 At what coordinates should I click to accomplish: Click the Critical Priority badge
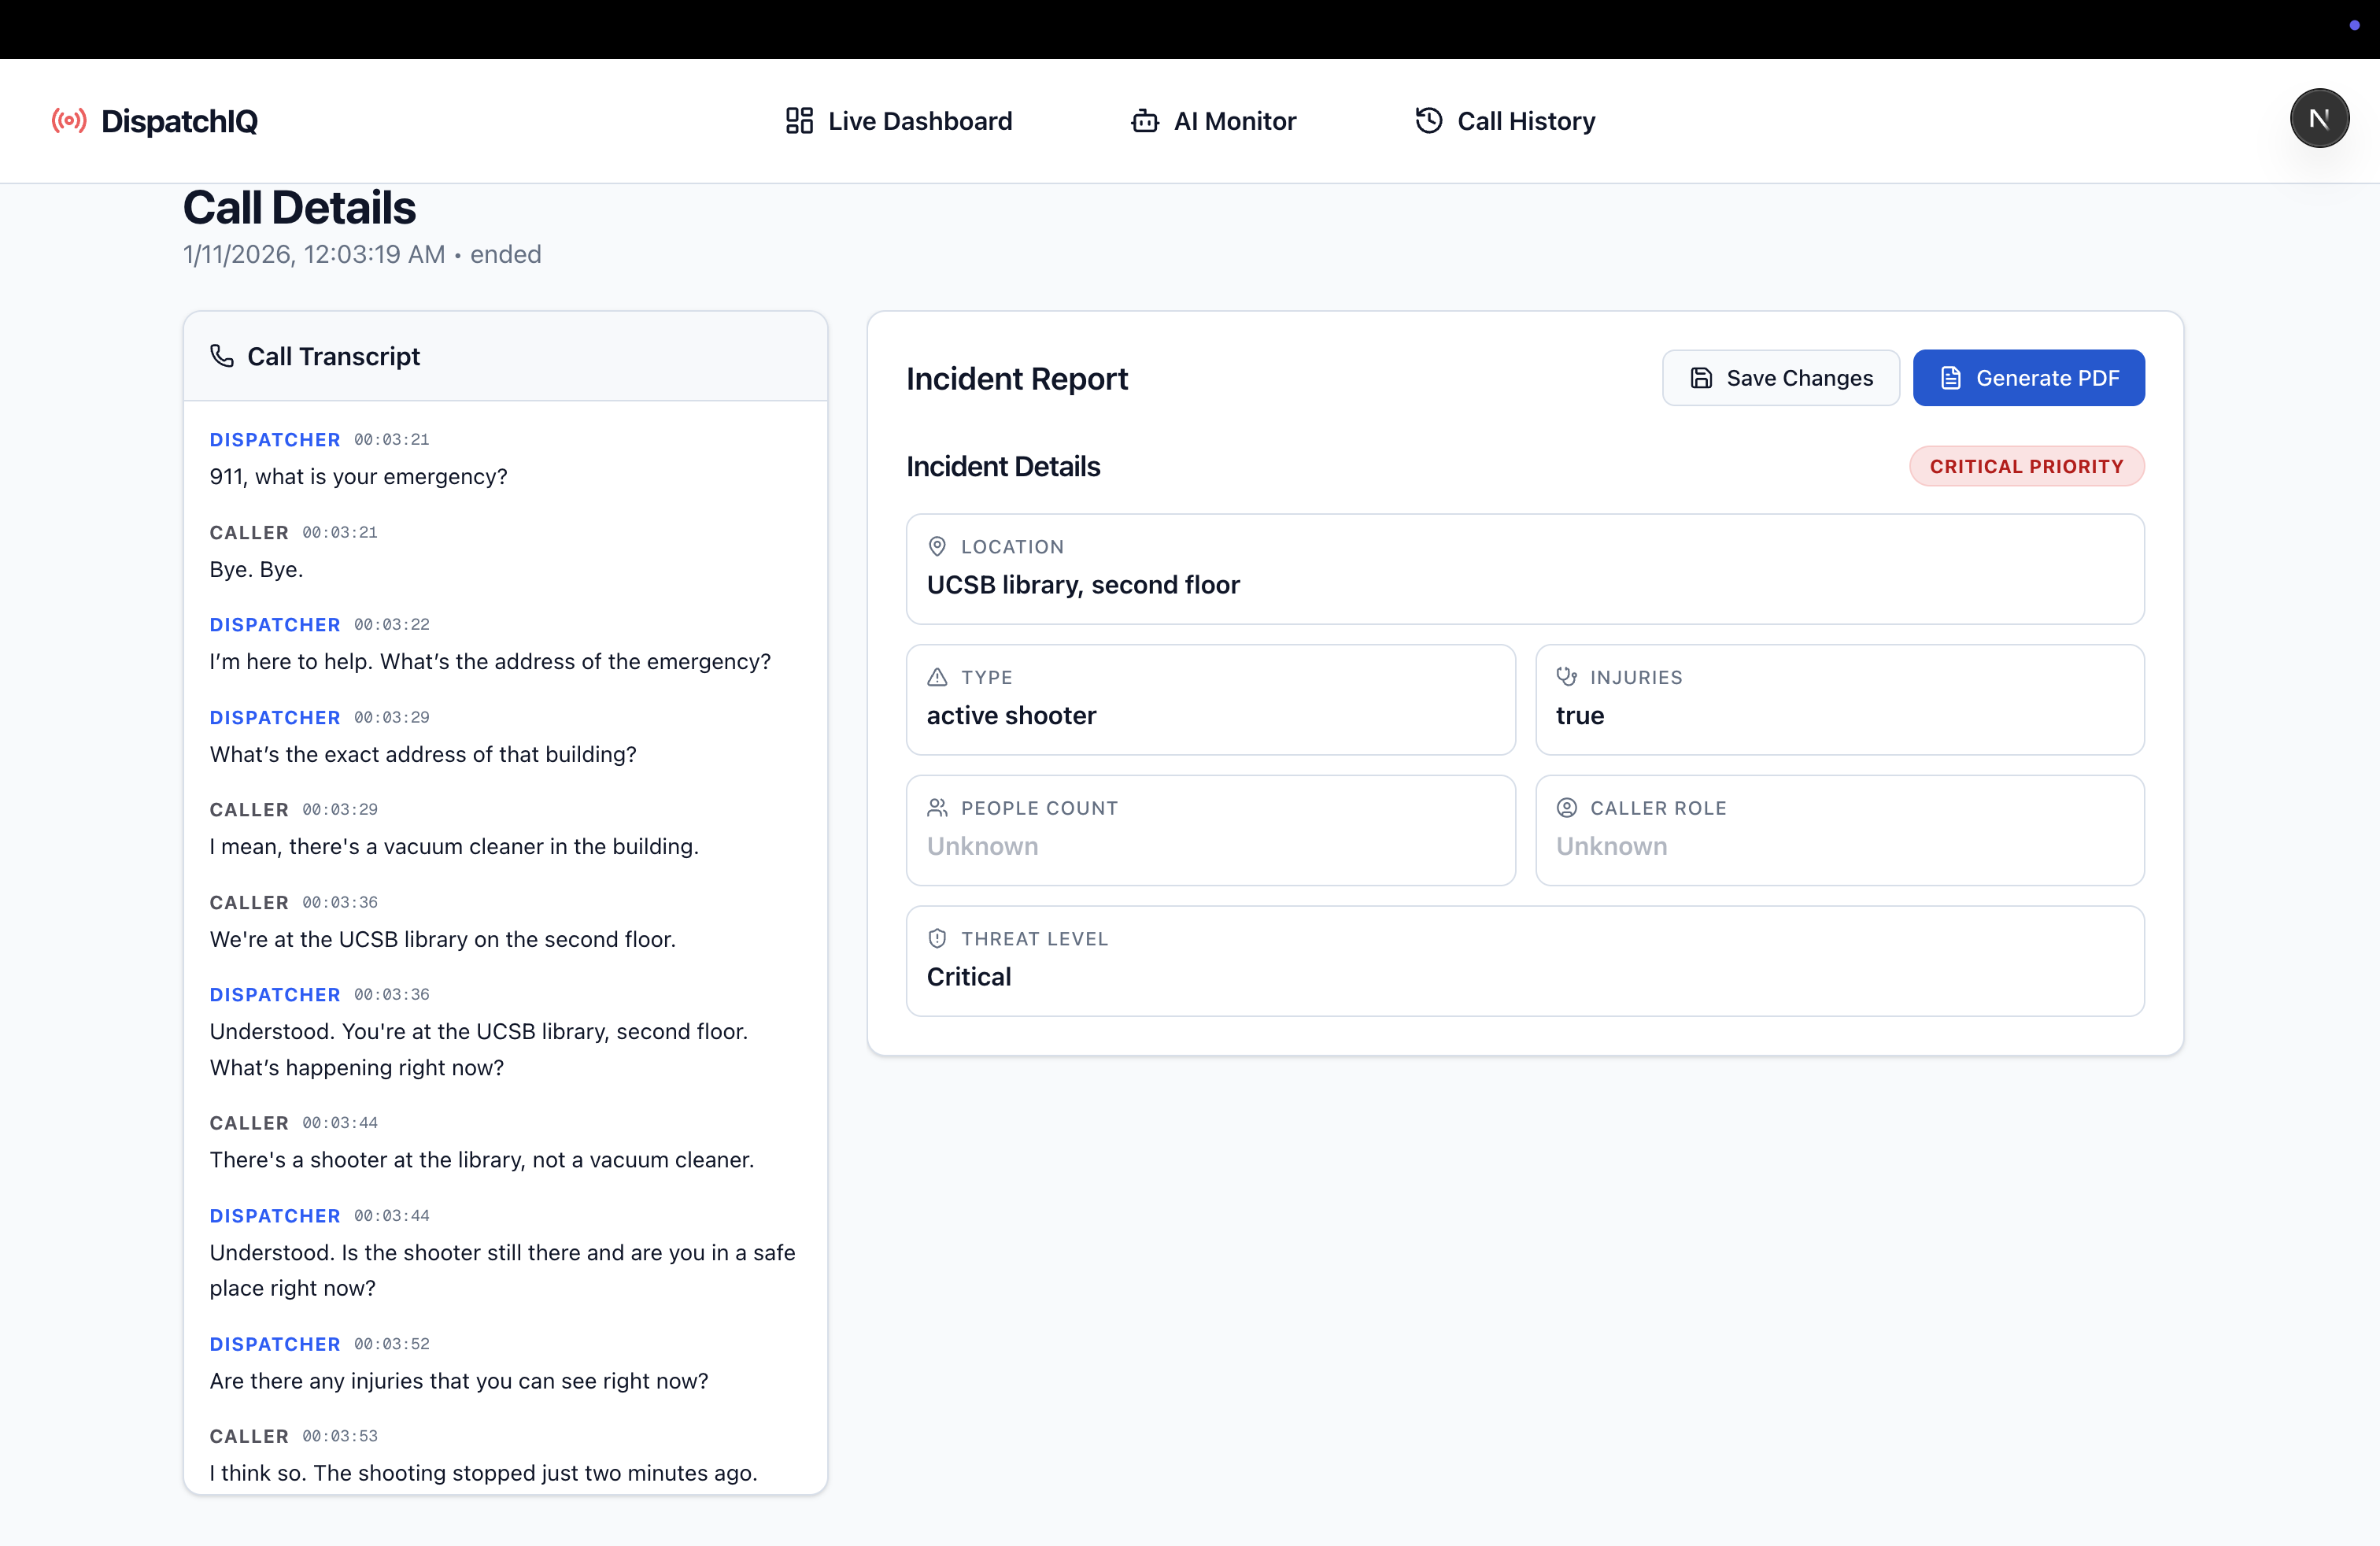(2026, 466)
